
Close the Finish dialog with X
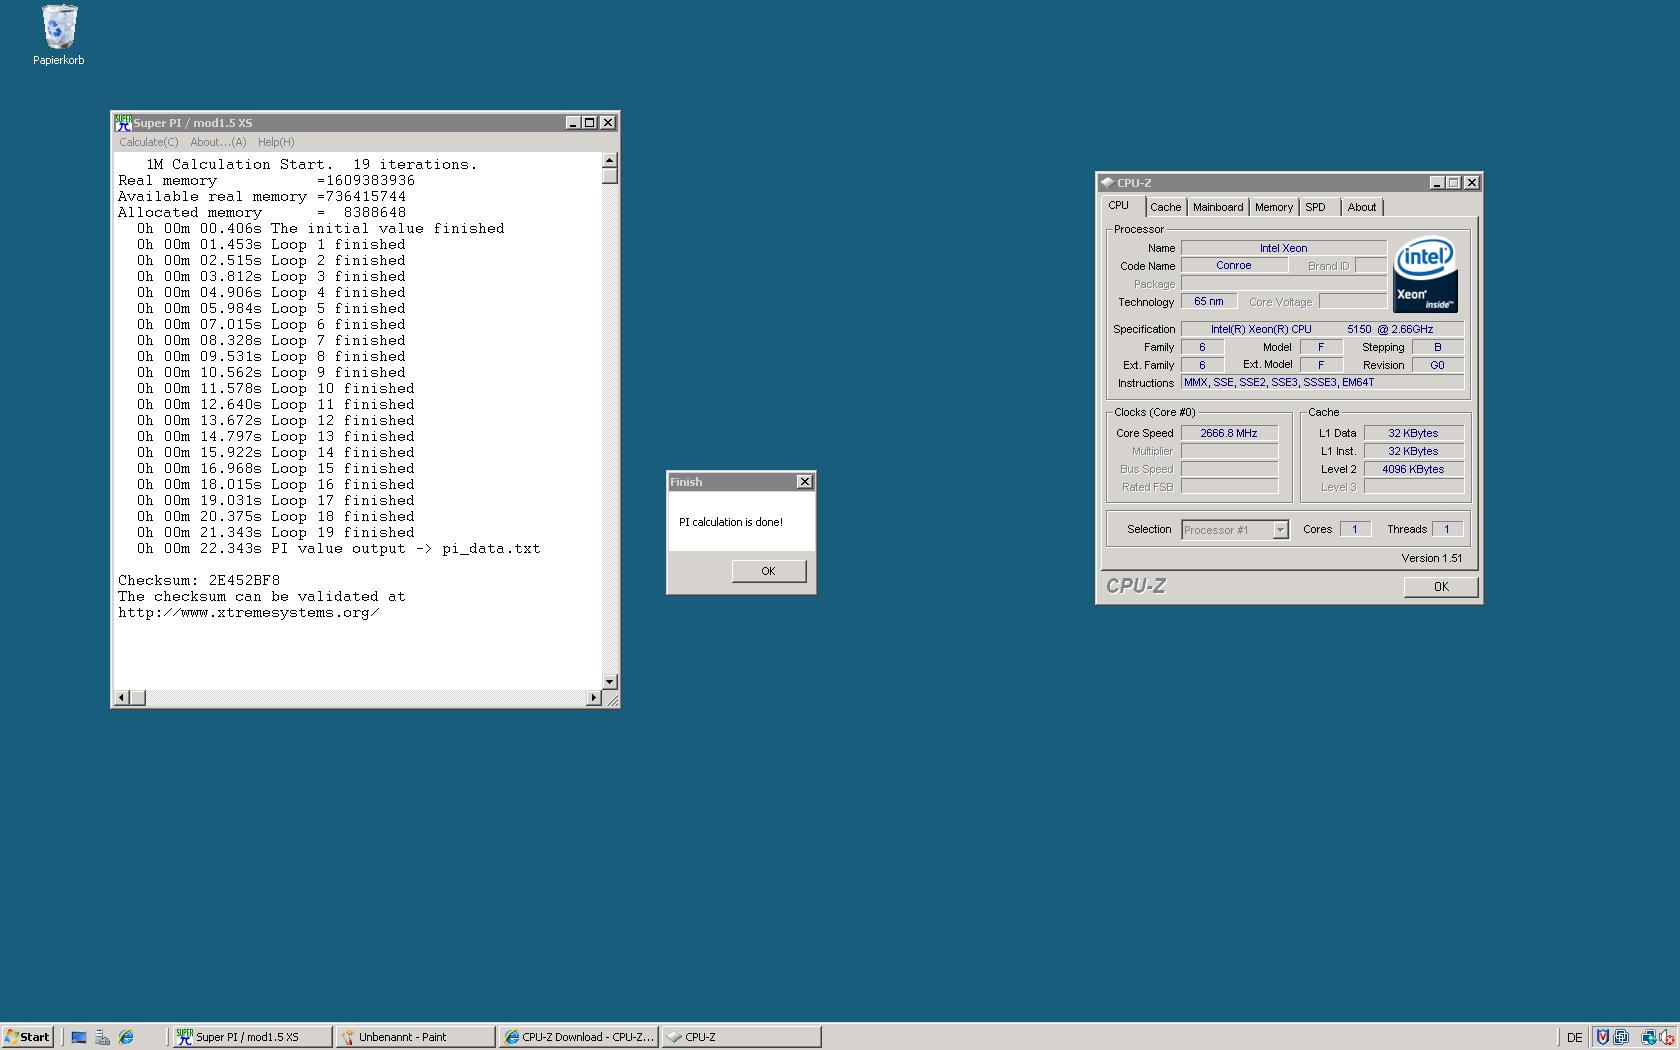point(804,482)
